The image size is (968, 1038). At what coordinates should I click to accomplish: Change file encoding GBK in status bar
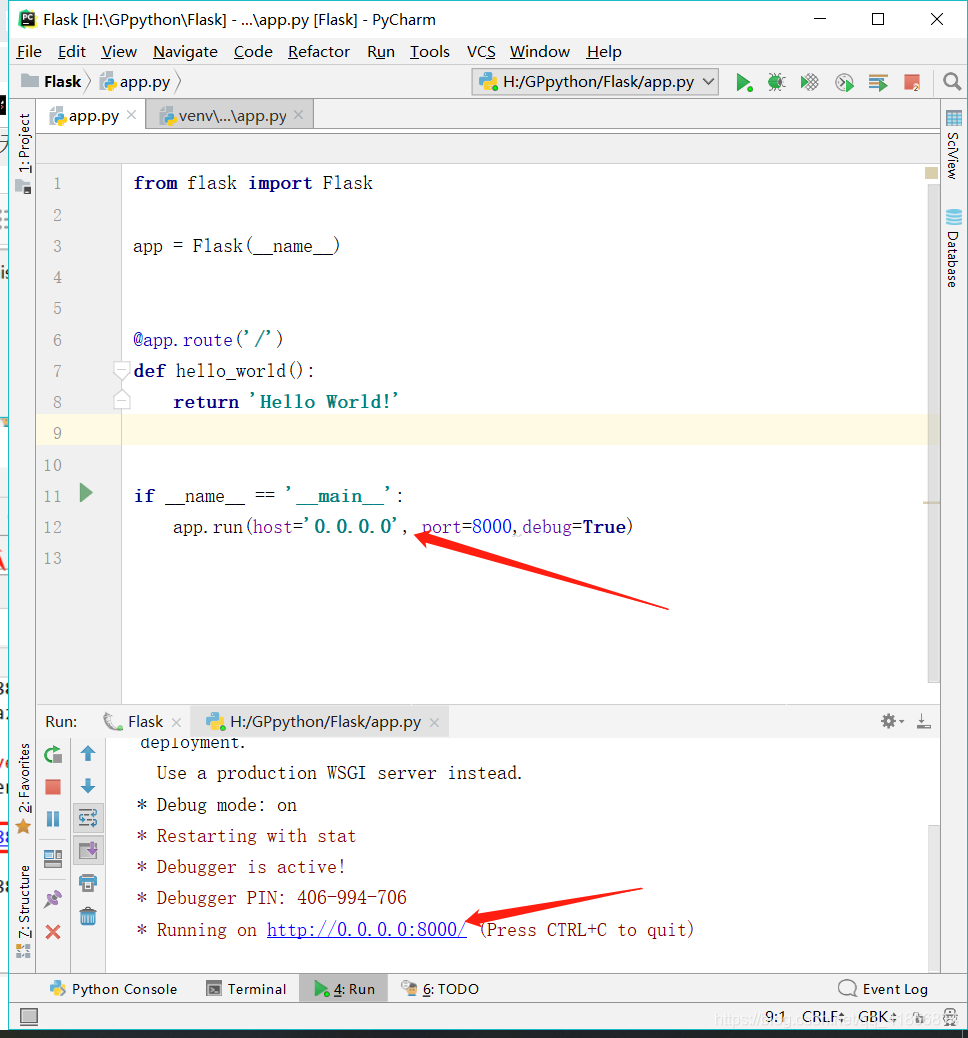(x=877, y=1017)
